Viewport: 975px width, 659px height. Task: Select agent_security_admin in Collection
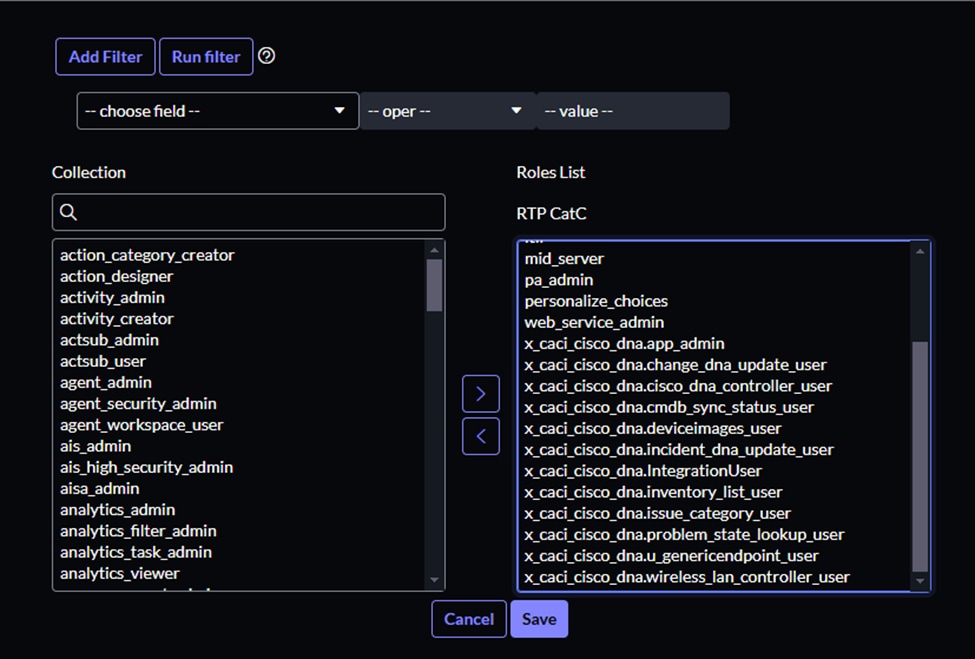(x=138, y=403)
